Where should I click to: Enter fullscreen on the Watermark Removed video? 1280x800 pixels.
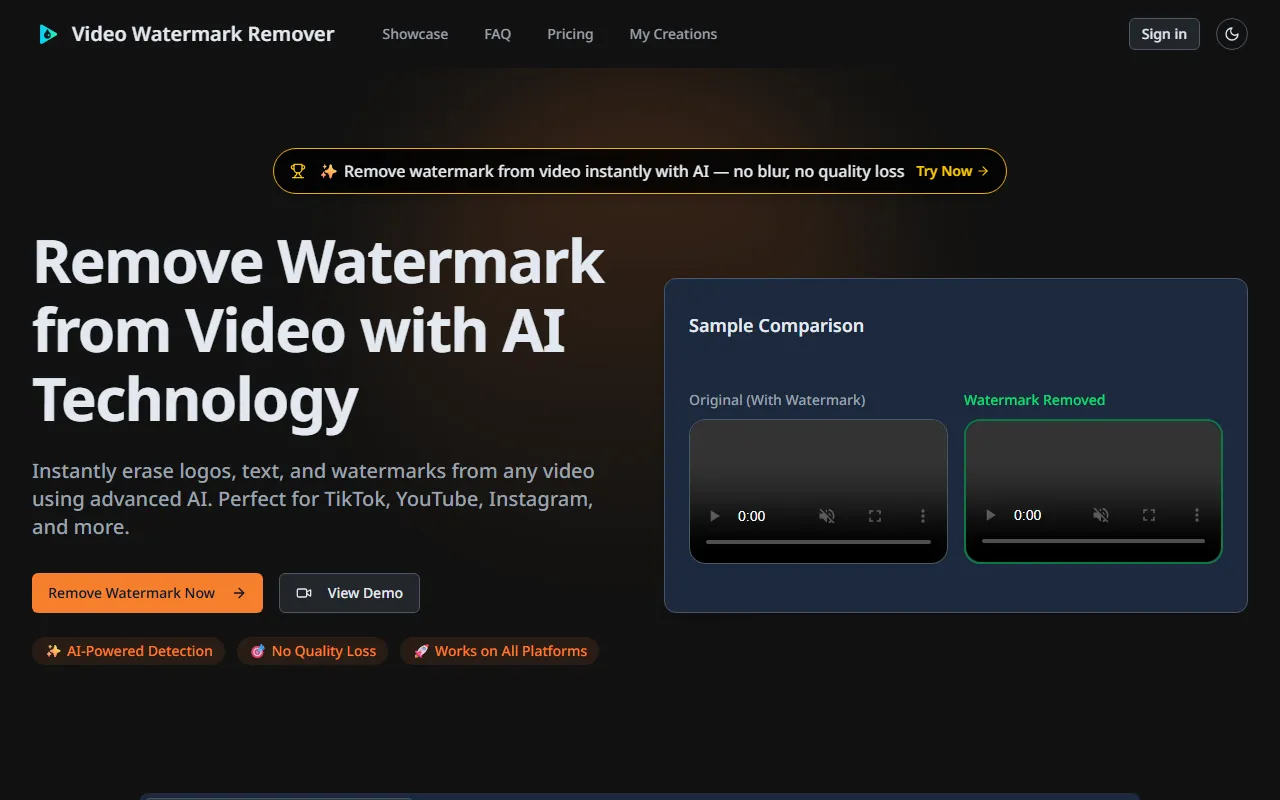click(1149, 515)
